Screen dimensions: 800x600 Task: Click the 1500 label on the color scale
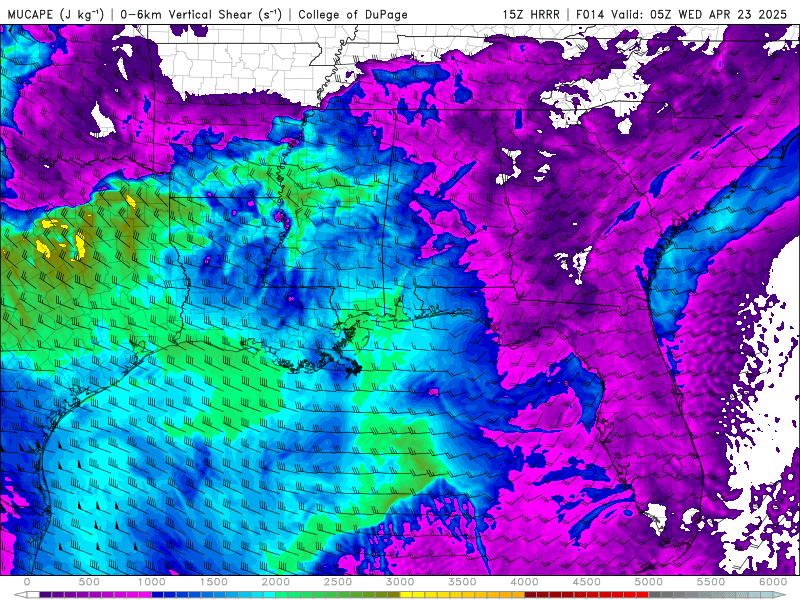[214, 582]
